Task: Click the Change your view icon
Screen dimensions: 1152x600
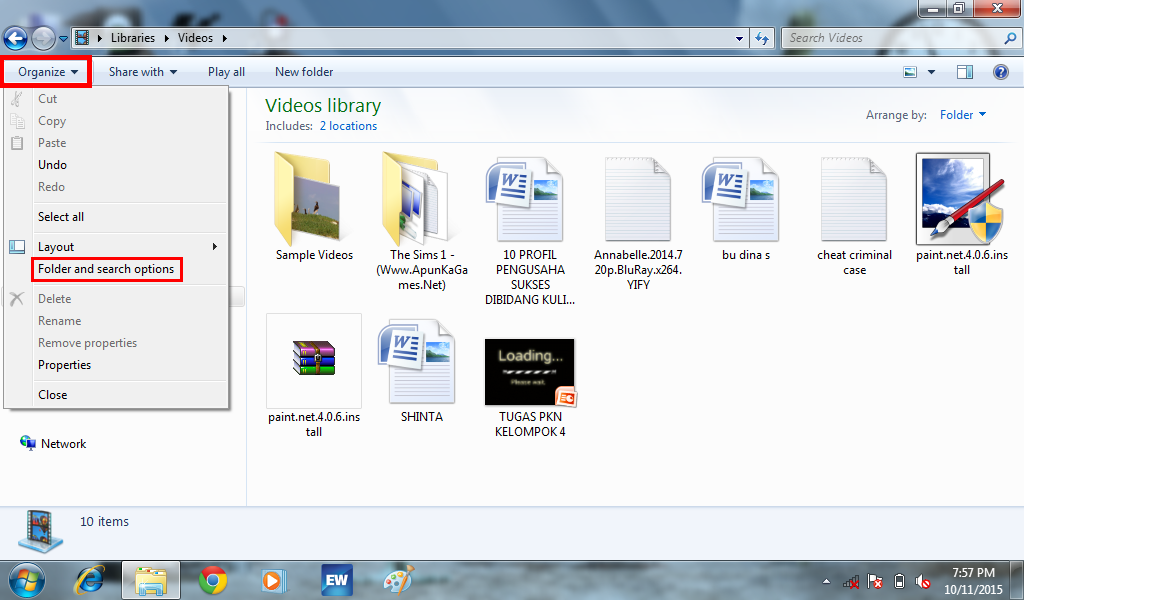Action: pyautogui.click(x=910, y=72)
